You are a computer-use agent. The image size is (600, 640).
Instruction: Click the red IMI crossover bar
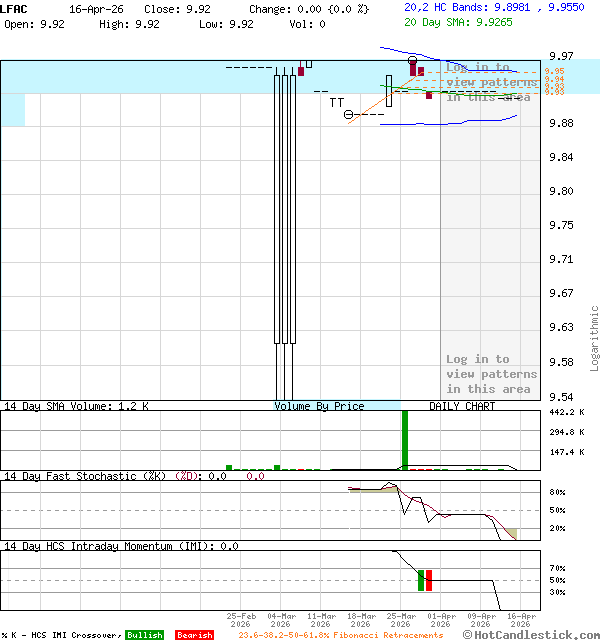click(429, 580)
